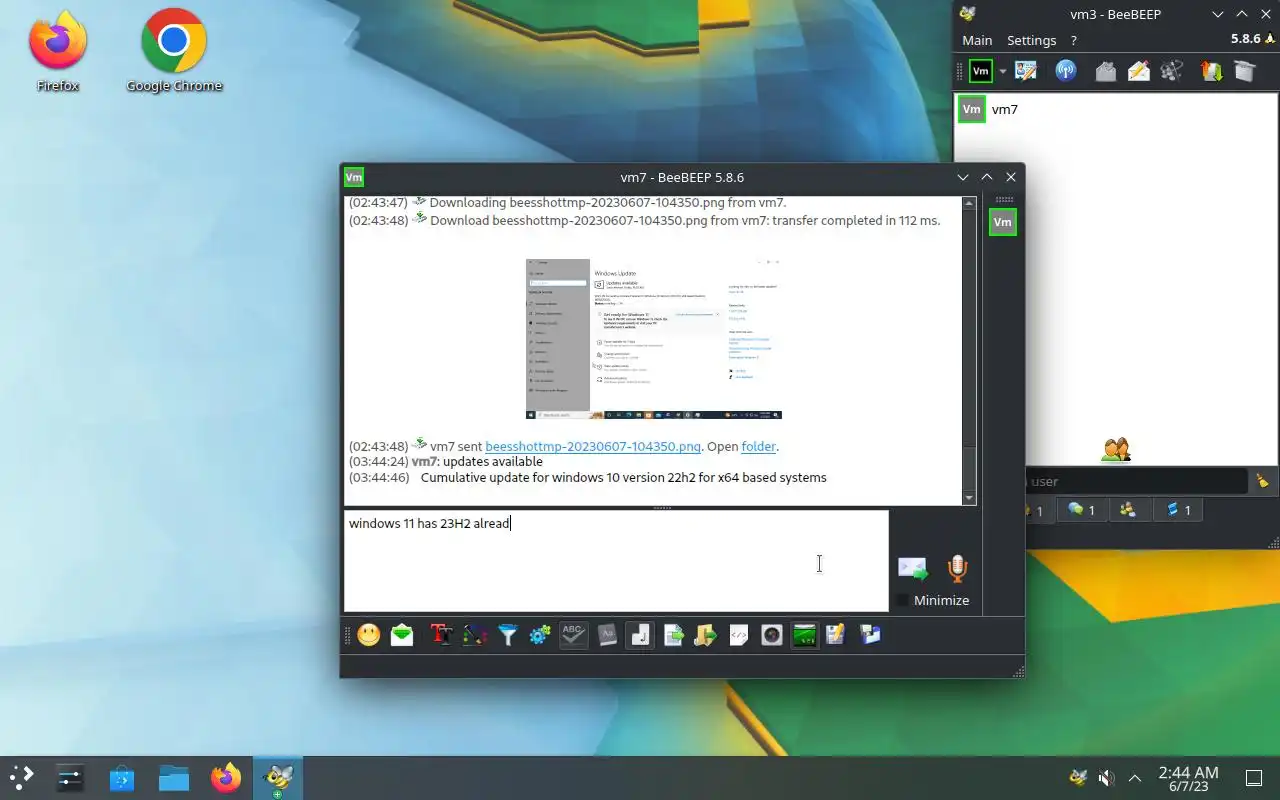Viewport: 1280px width, 800px height.
Task: Switch to the blue scroll history tab
Action: (1178, 510)
